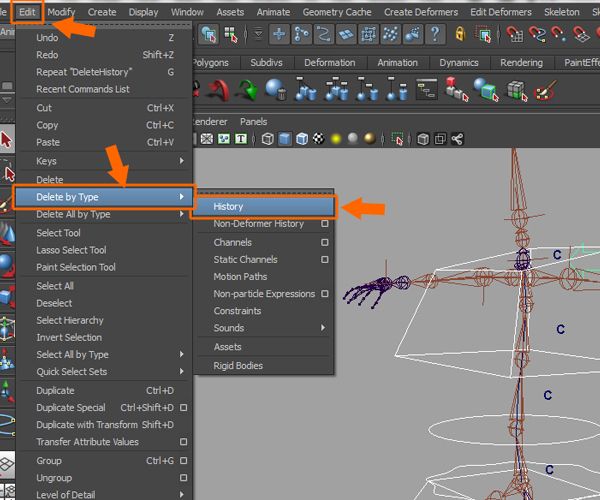This screenshot has height=500, width=600.
Task: Click the green curved arrow shelf icon
Action: pyautogui.click(x=247, y=90)
